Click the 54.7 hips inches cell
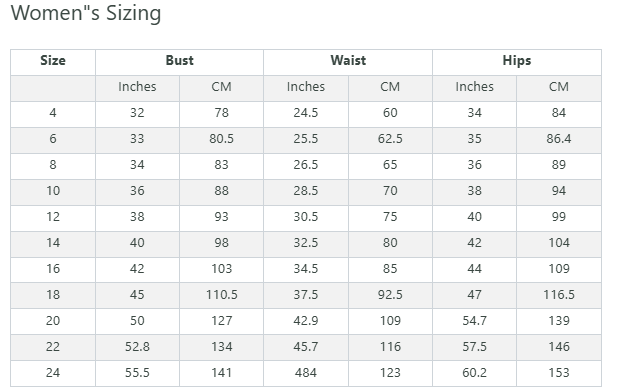Screen dimensions: 624x389 click(x=474, y=321)
